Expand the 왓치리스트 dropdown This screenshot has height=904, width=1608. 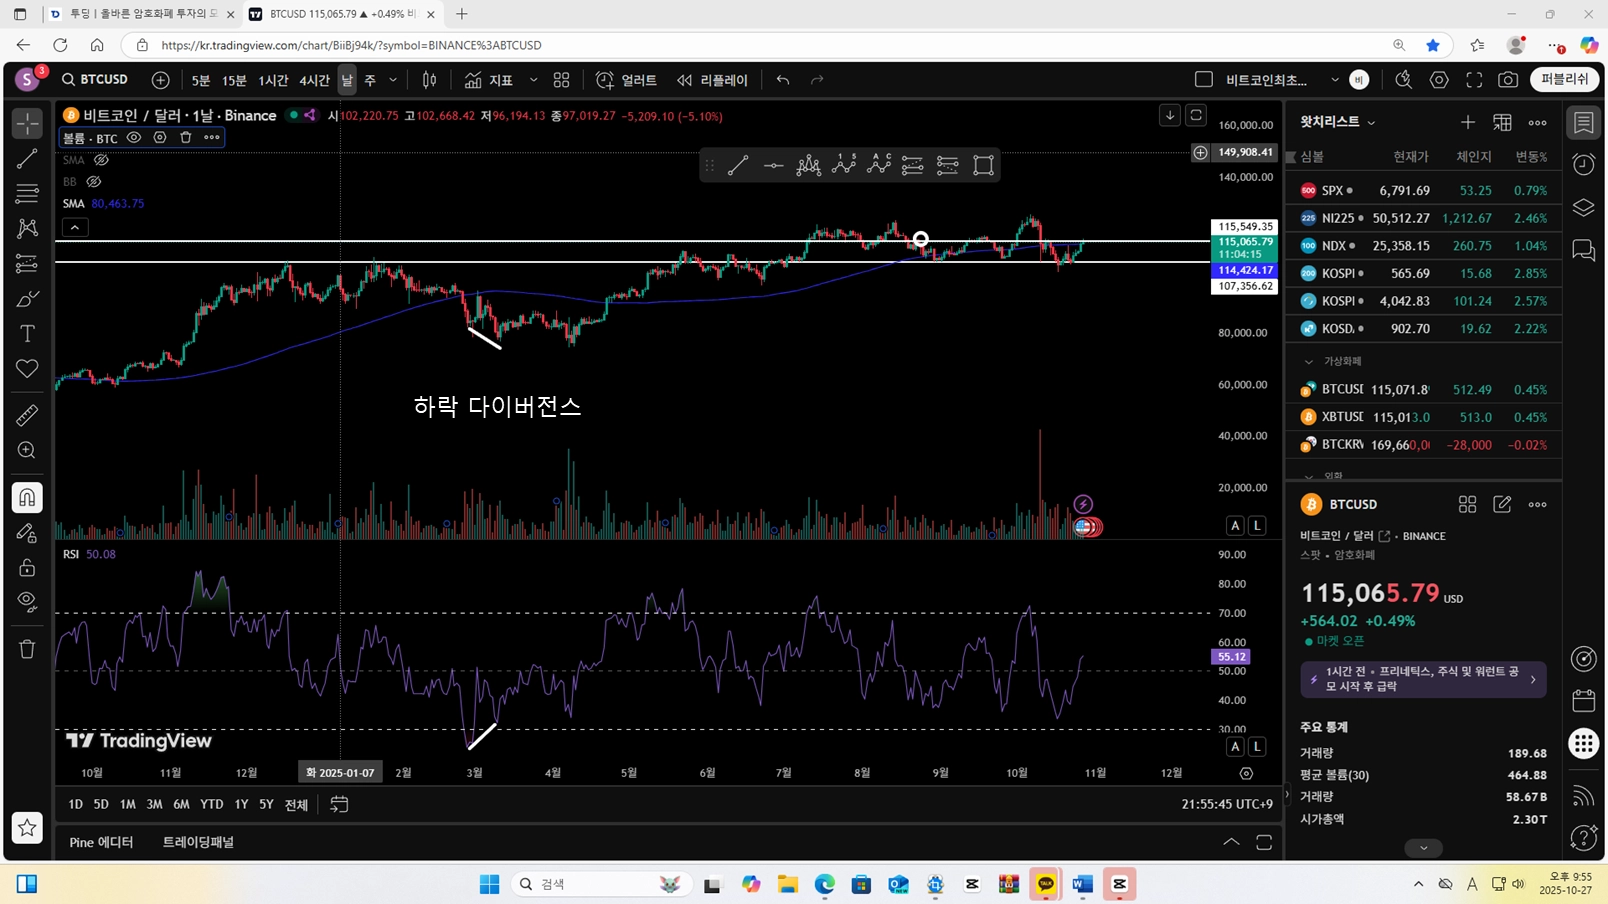tap(1371, 122)
